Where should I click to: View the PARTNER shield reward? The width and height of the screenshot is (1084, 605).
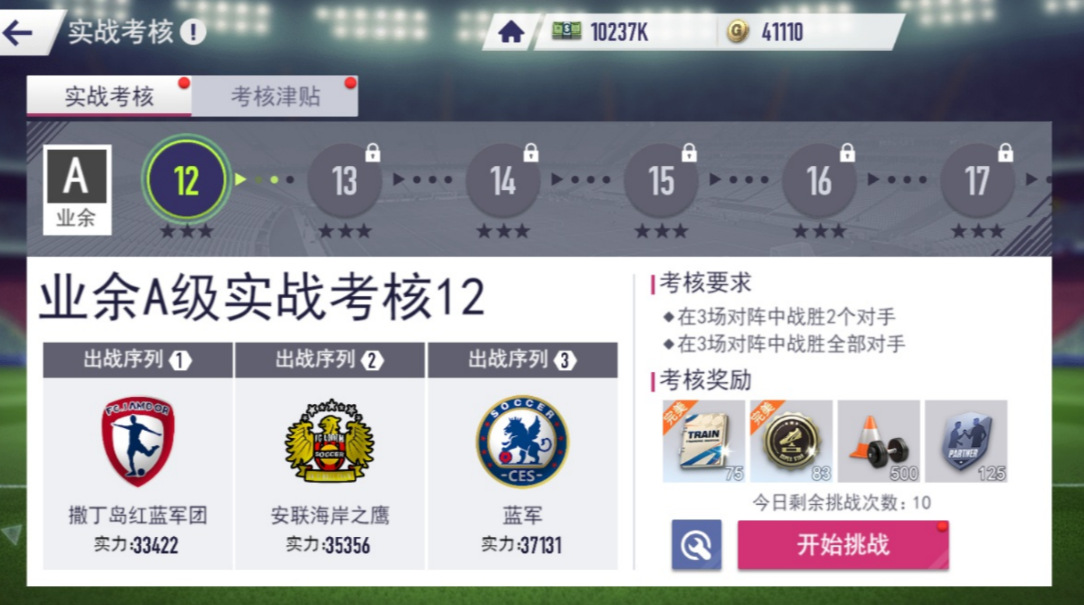(966, 441)
